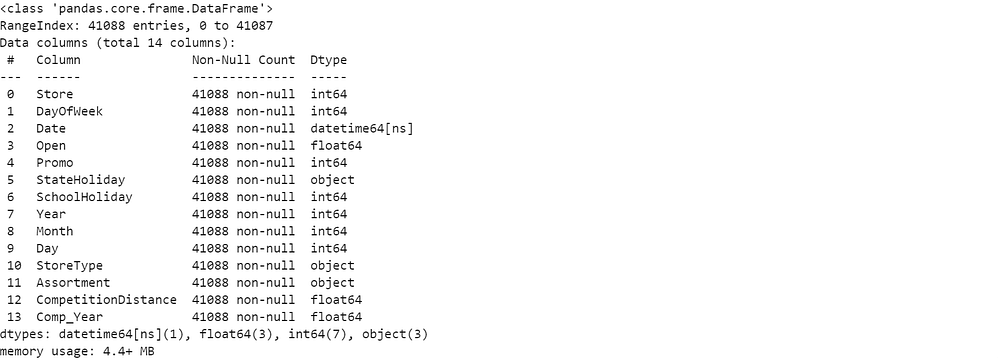The image size is (1000, 360).
Task: Click the 'datetime64[ns]' dtype of Date
Action: (362, 129)
